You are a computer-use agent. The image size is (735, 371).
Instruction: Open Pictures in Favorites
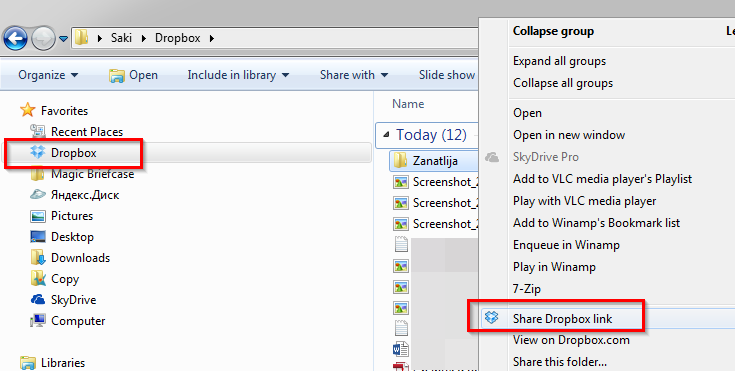(x=72, y=216)
